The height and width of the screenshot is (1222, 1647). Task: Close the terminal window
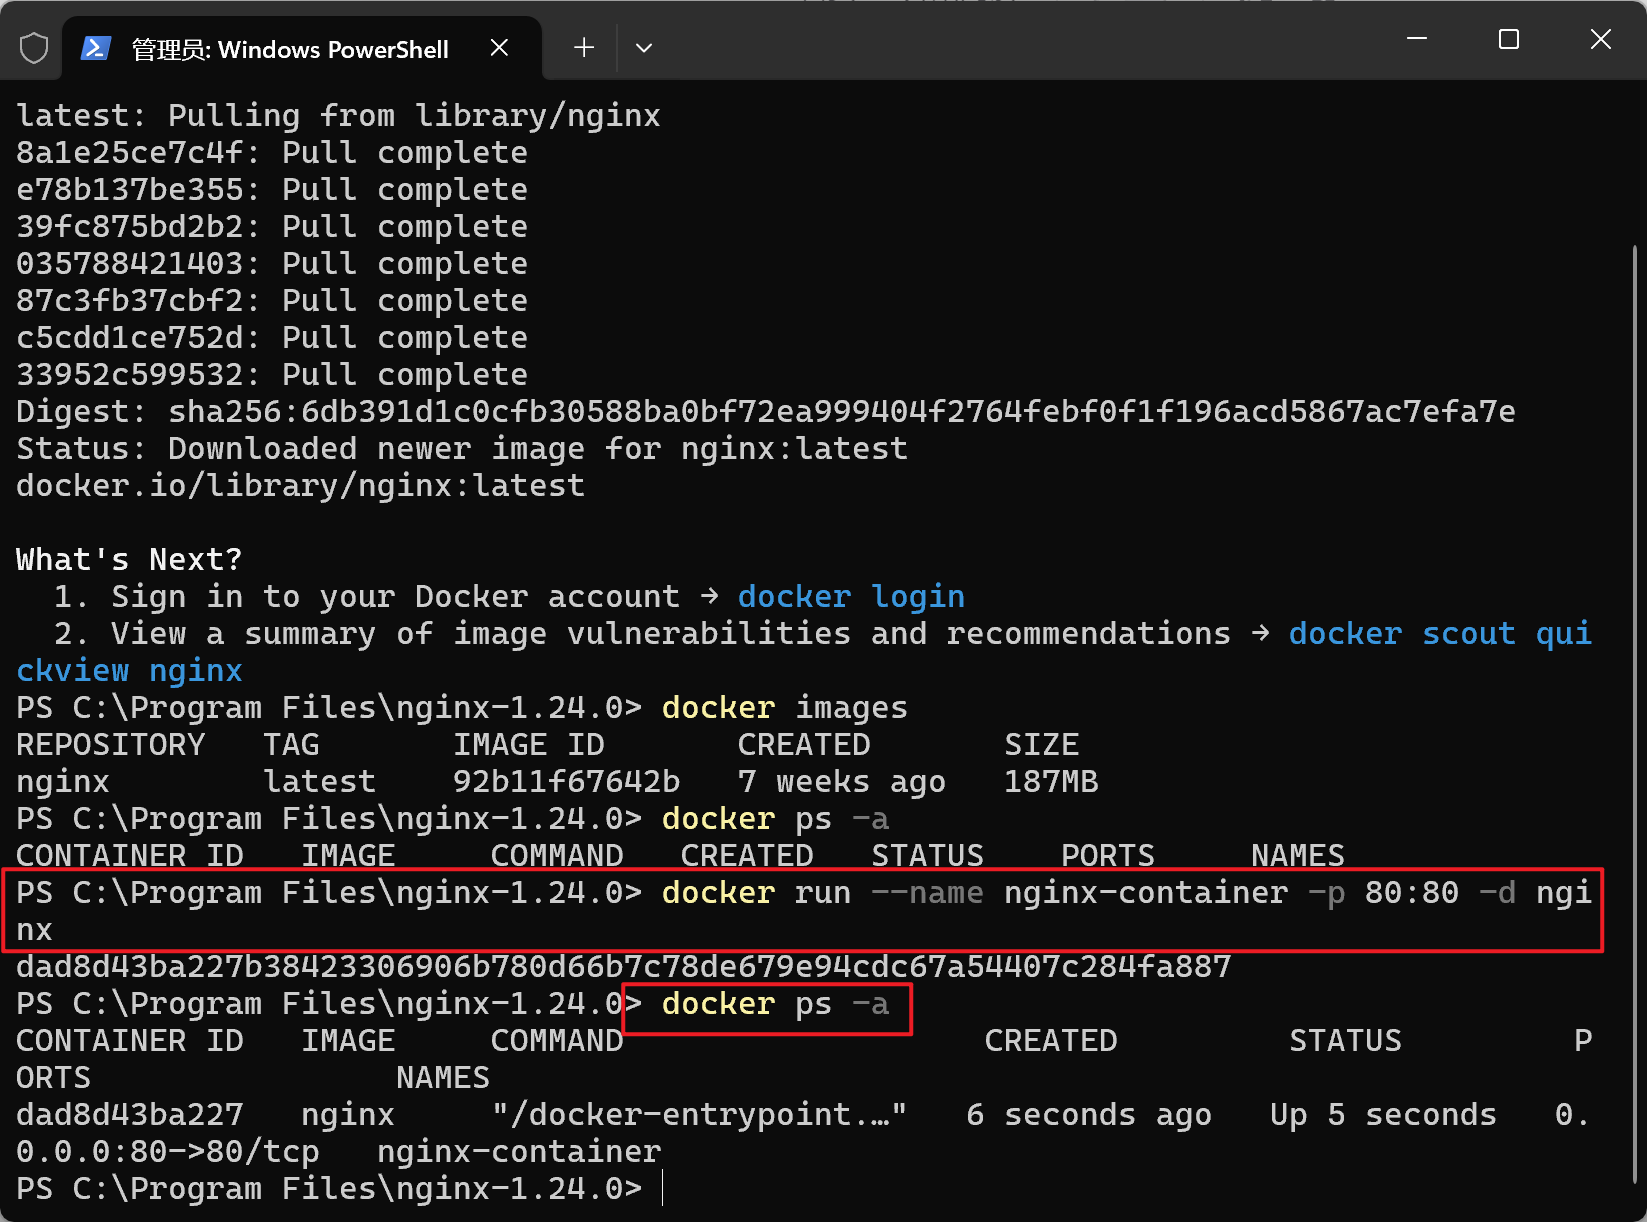pyautogui.click(x=1601, y=39)
